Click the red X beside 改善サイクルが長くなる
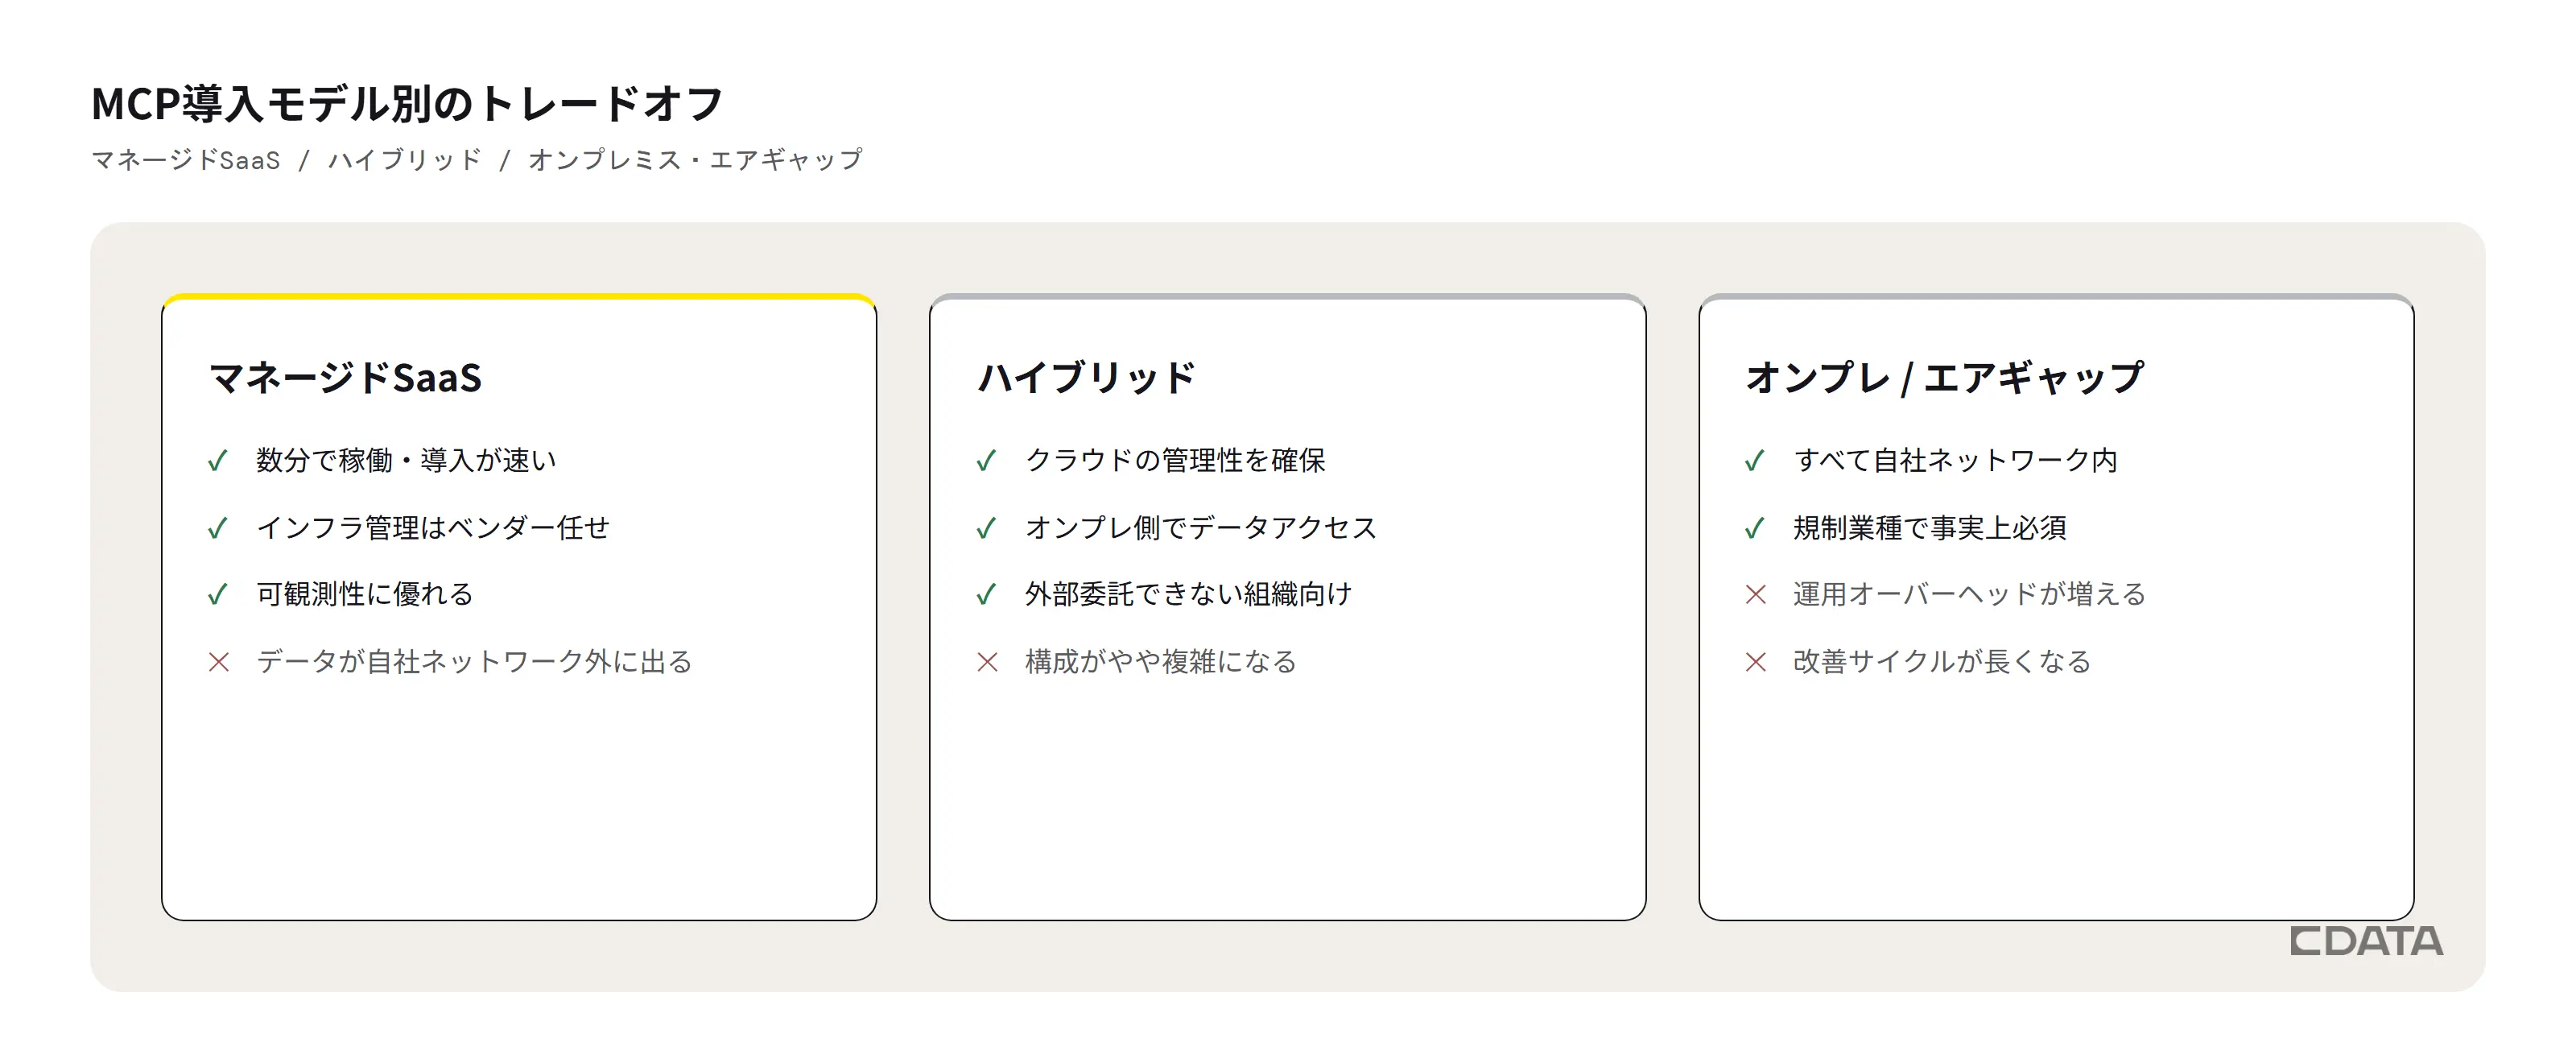The height and width of the screenshot is (1063, 2576). click(x=1755, y=662)
